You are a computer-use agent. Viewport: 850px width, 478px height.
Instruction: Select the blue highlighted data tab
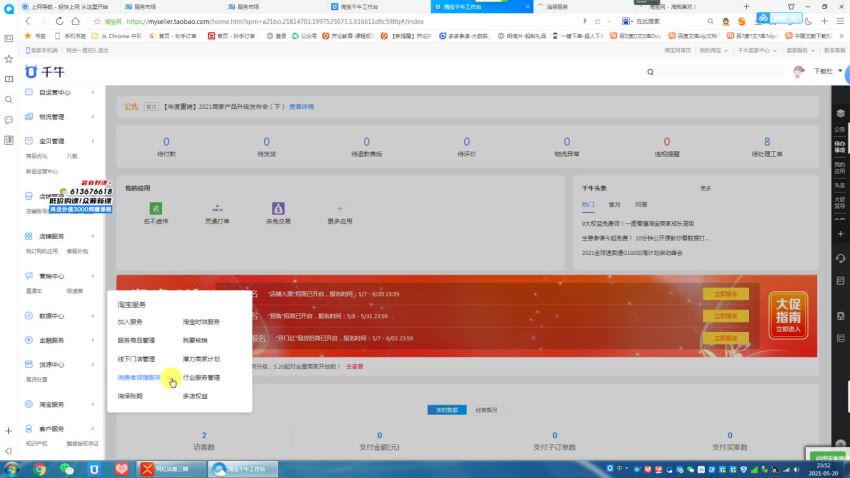coord(447,410)
